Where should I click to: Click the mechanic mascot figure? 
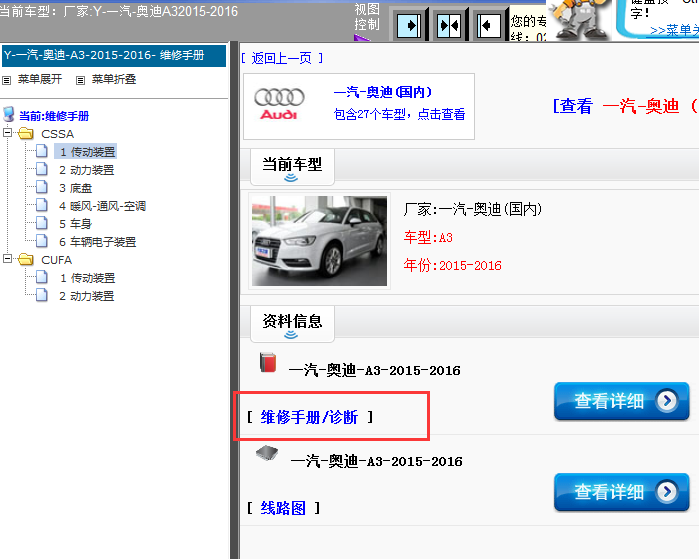pos(580,20)
